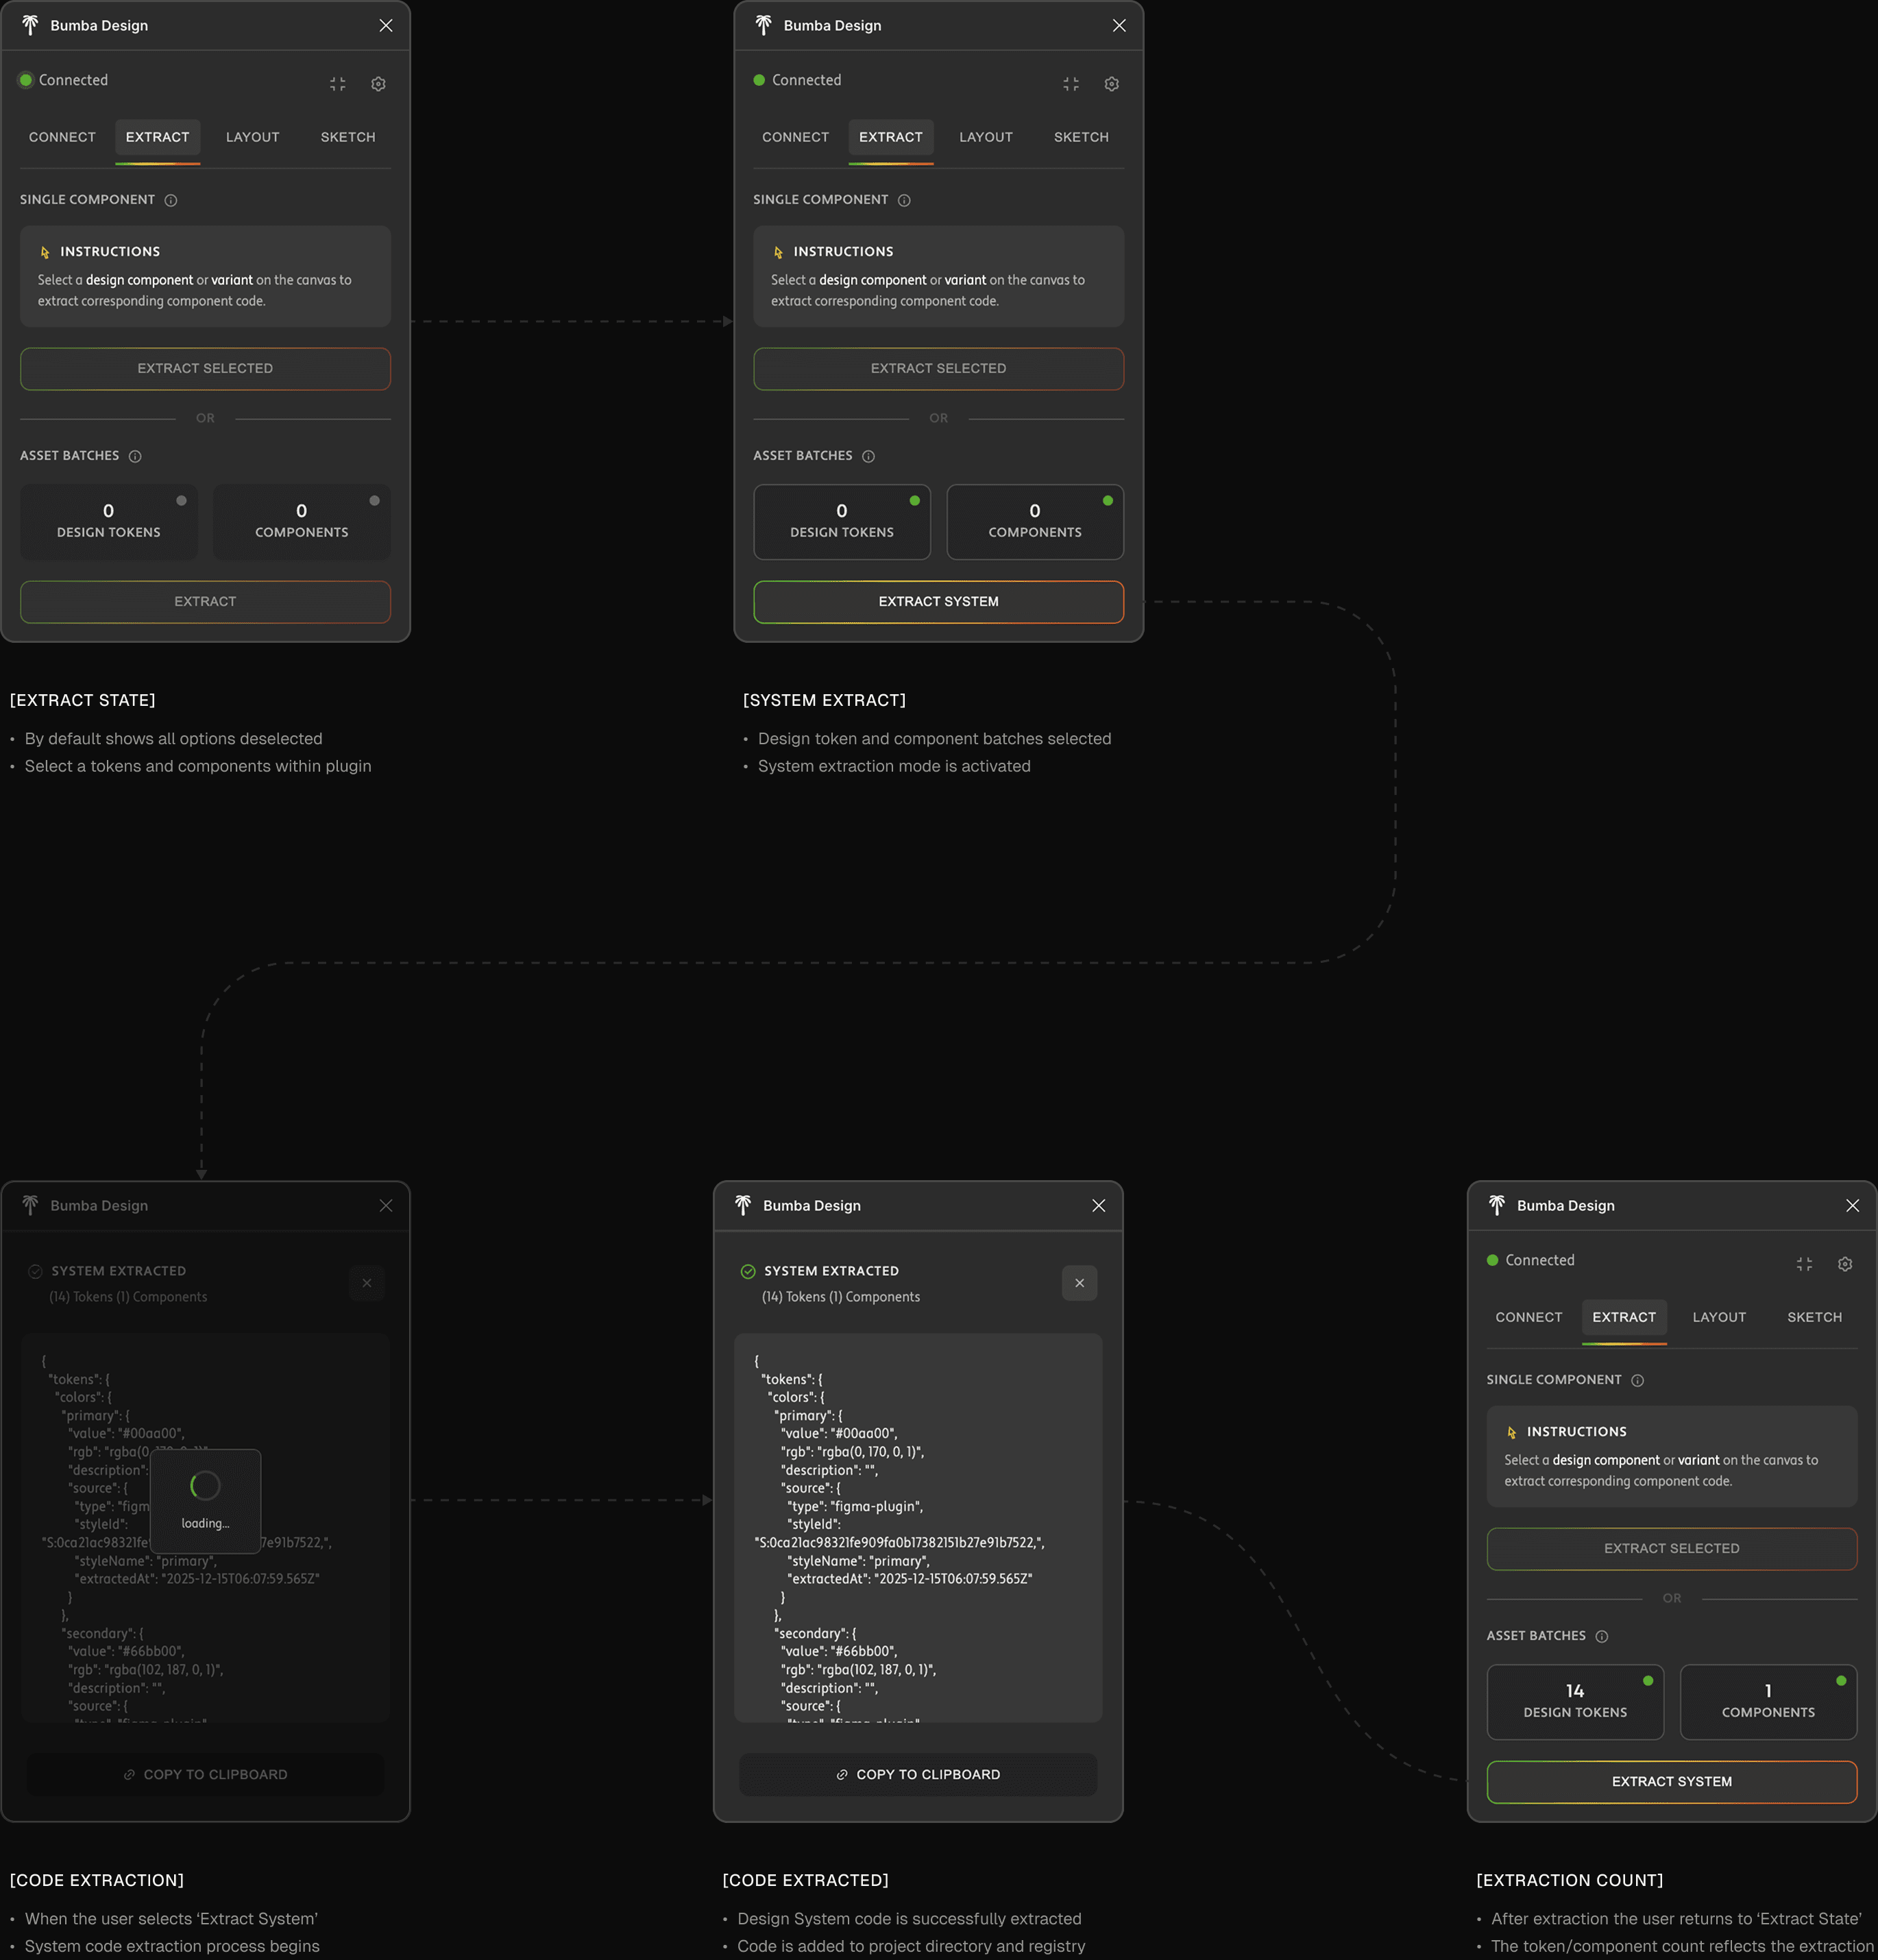
Task: Dismiss System Extracted notice with gray X button
Action: [x=1079, y=1283]
